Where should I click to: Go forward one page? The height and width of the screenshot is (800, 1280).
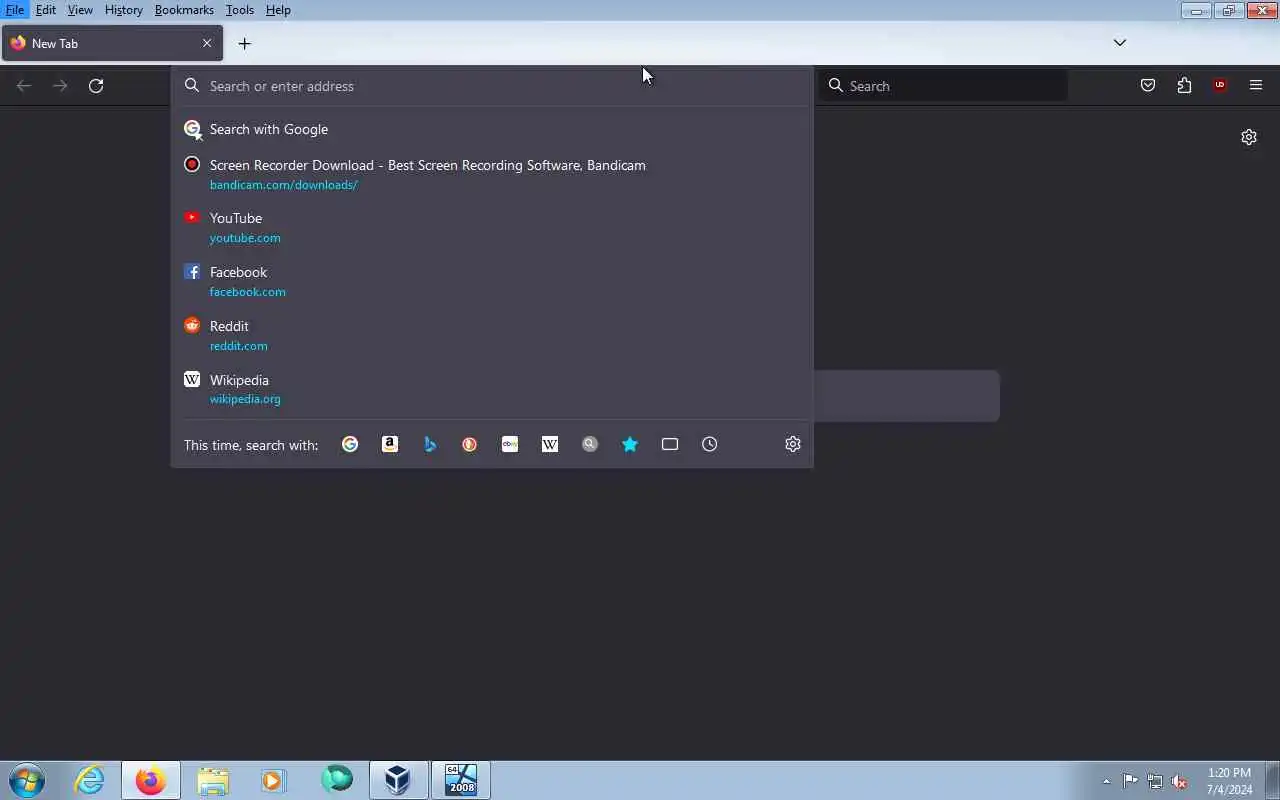pos(60,86)
